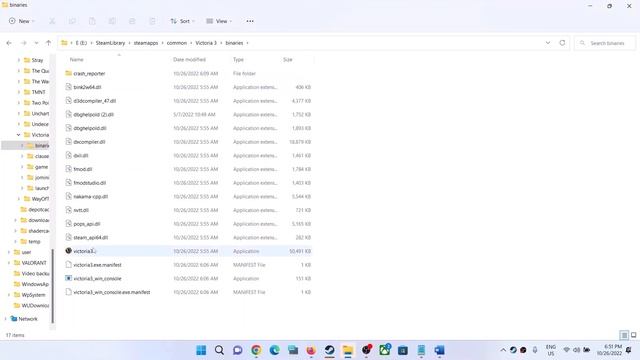Open the taskbar Search magnifier
The height and width of the screenshot is (360, 640).
click(220, 350)
